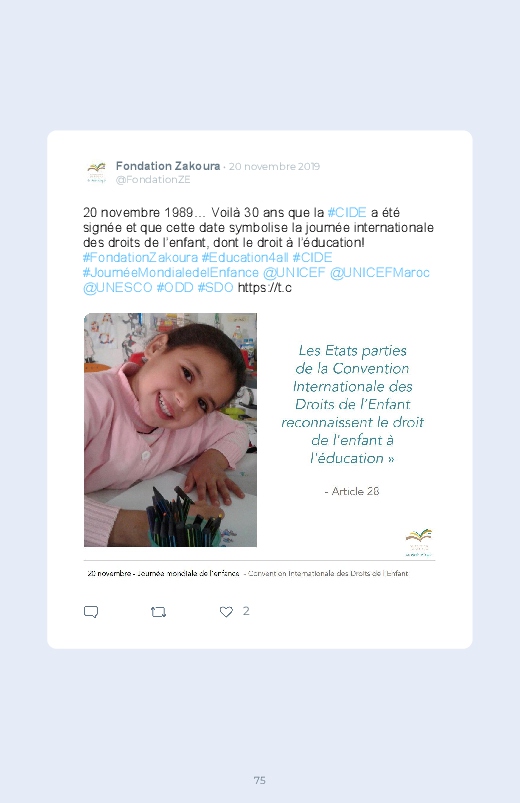Open the @FondationZE handle
Viewport: 520px width, 803px height.
coord(153,180)
